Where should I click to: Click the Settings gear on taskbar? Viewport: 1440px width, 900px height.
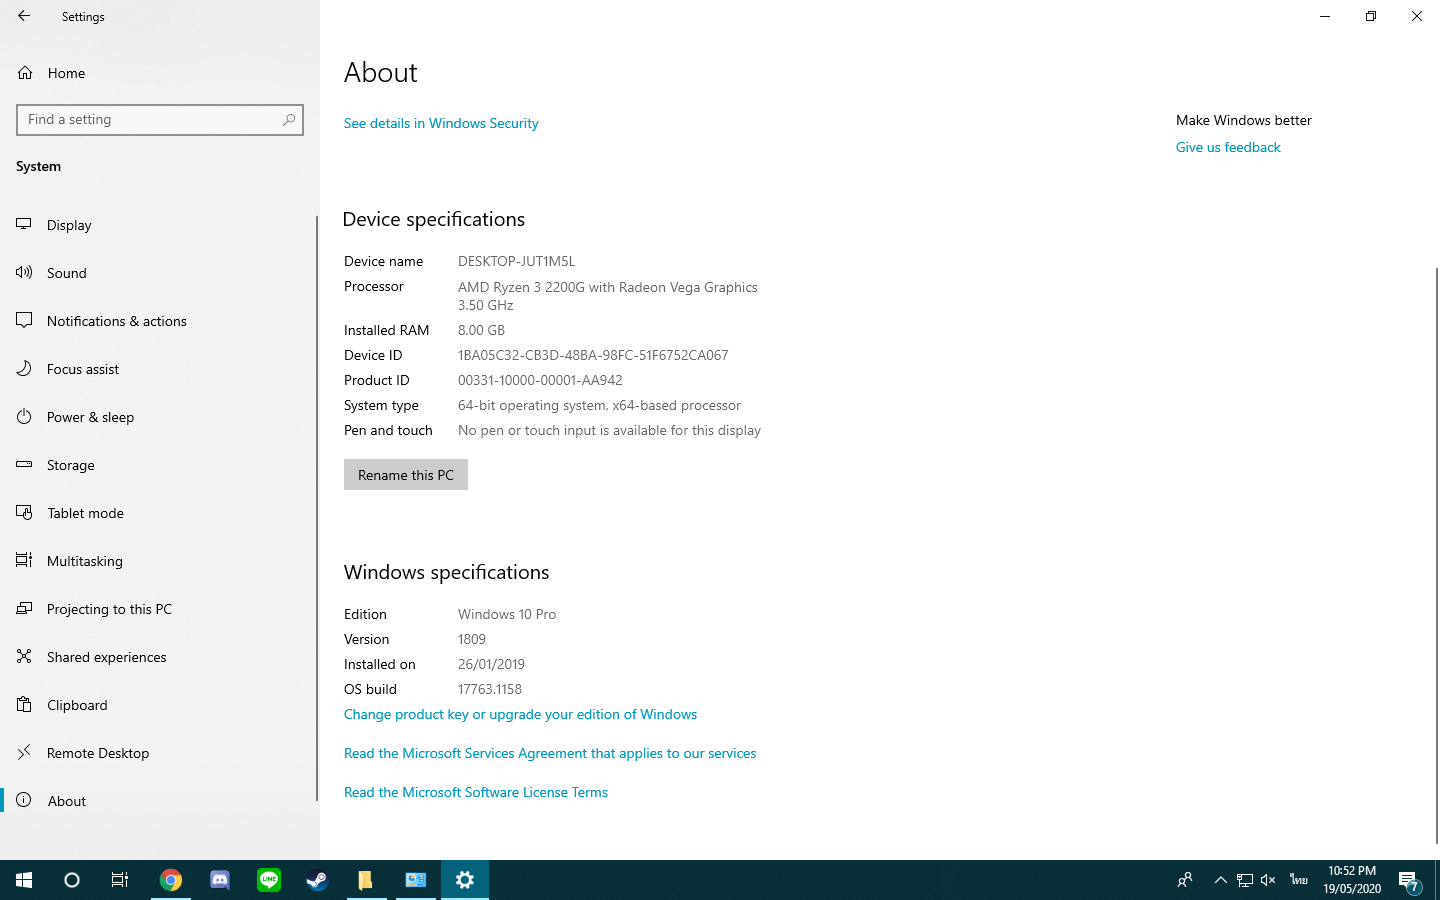(464, 880)
